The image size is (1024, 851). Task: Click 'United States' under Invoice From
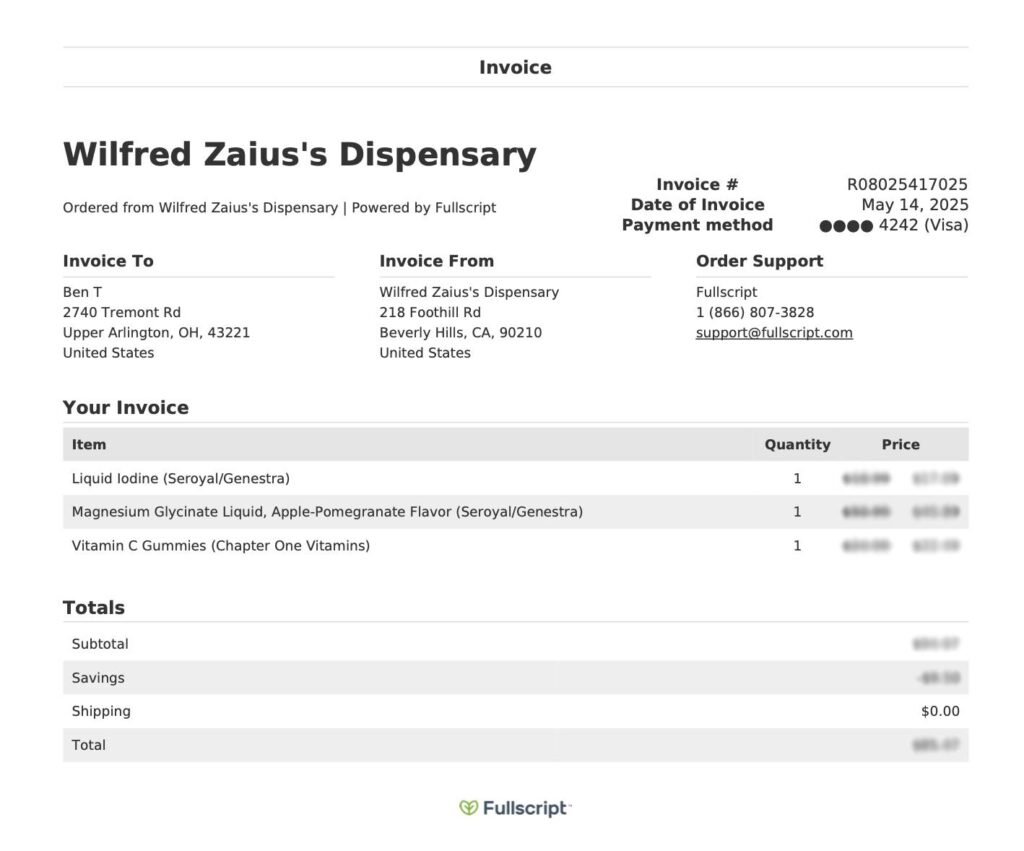point(425,353)
